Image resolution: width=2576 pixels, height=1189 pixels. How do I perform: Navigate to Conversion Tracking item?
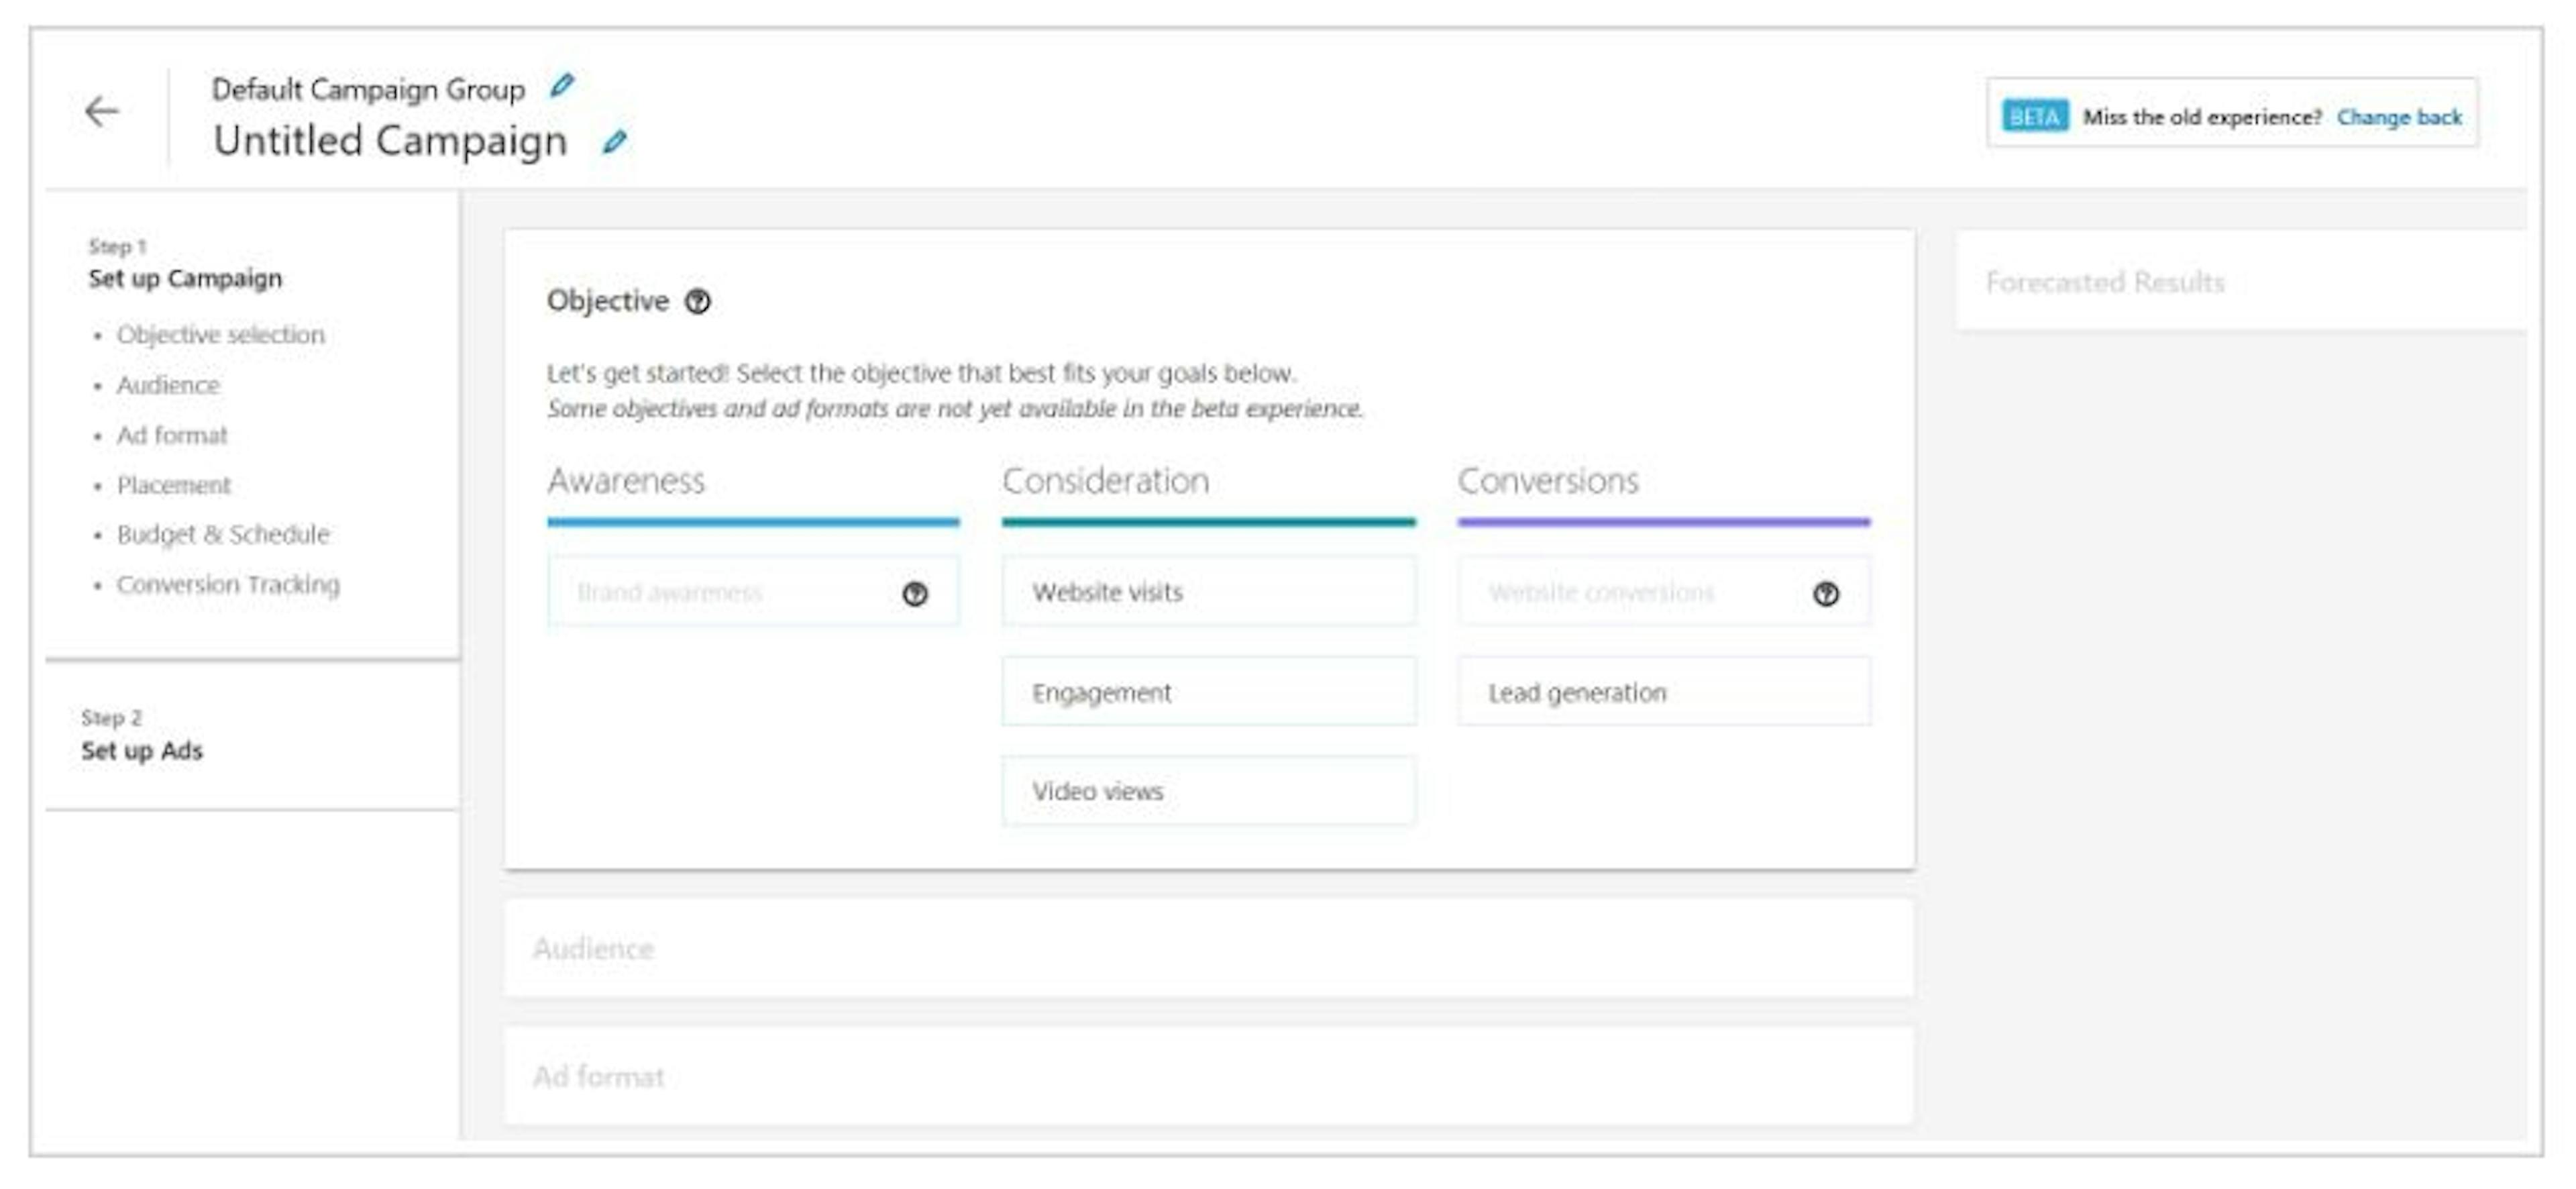coord(228,584)
